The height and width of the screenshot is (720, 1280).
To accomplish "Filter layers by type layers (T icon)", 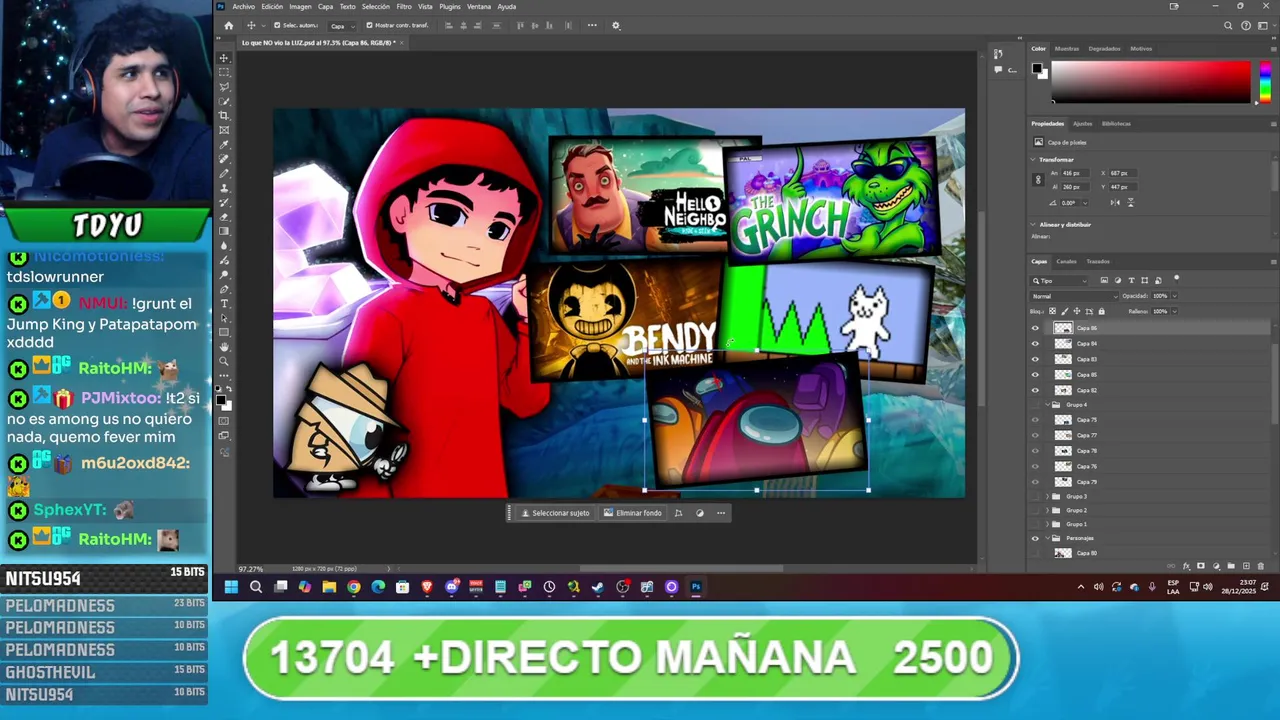I will 1131,280.
